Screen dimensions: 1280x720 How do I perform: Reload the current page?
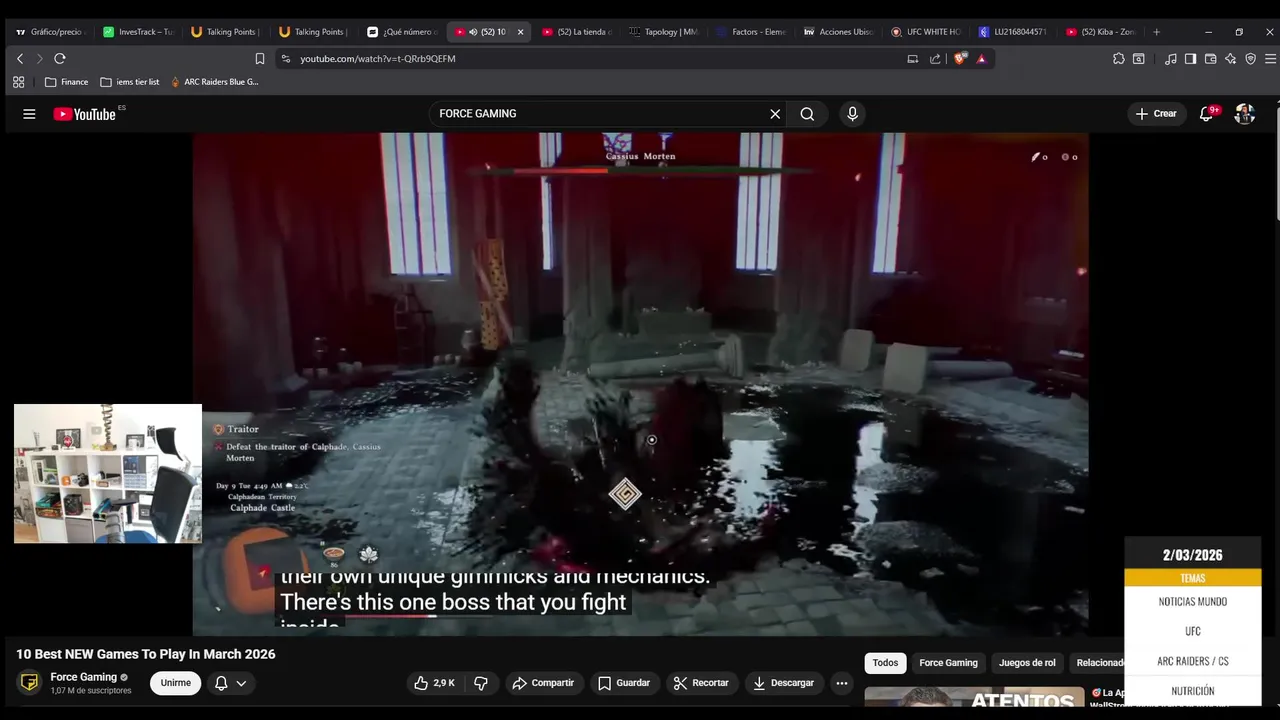[60, 59]
